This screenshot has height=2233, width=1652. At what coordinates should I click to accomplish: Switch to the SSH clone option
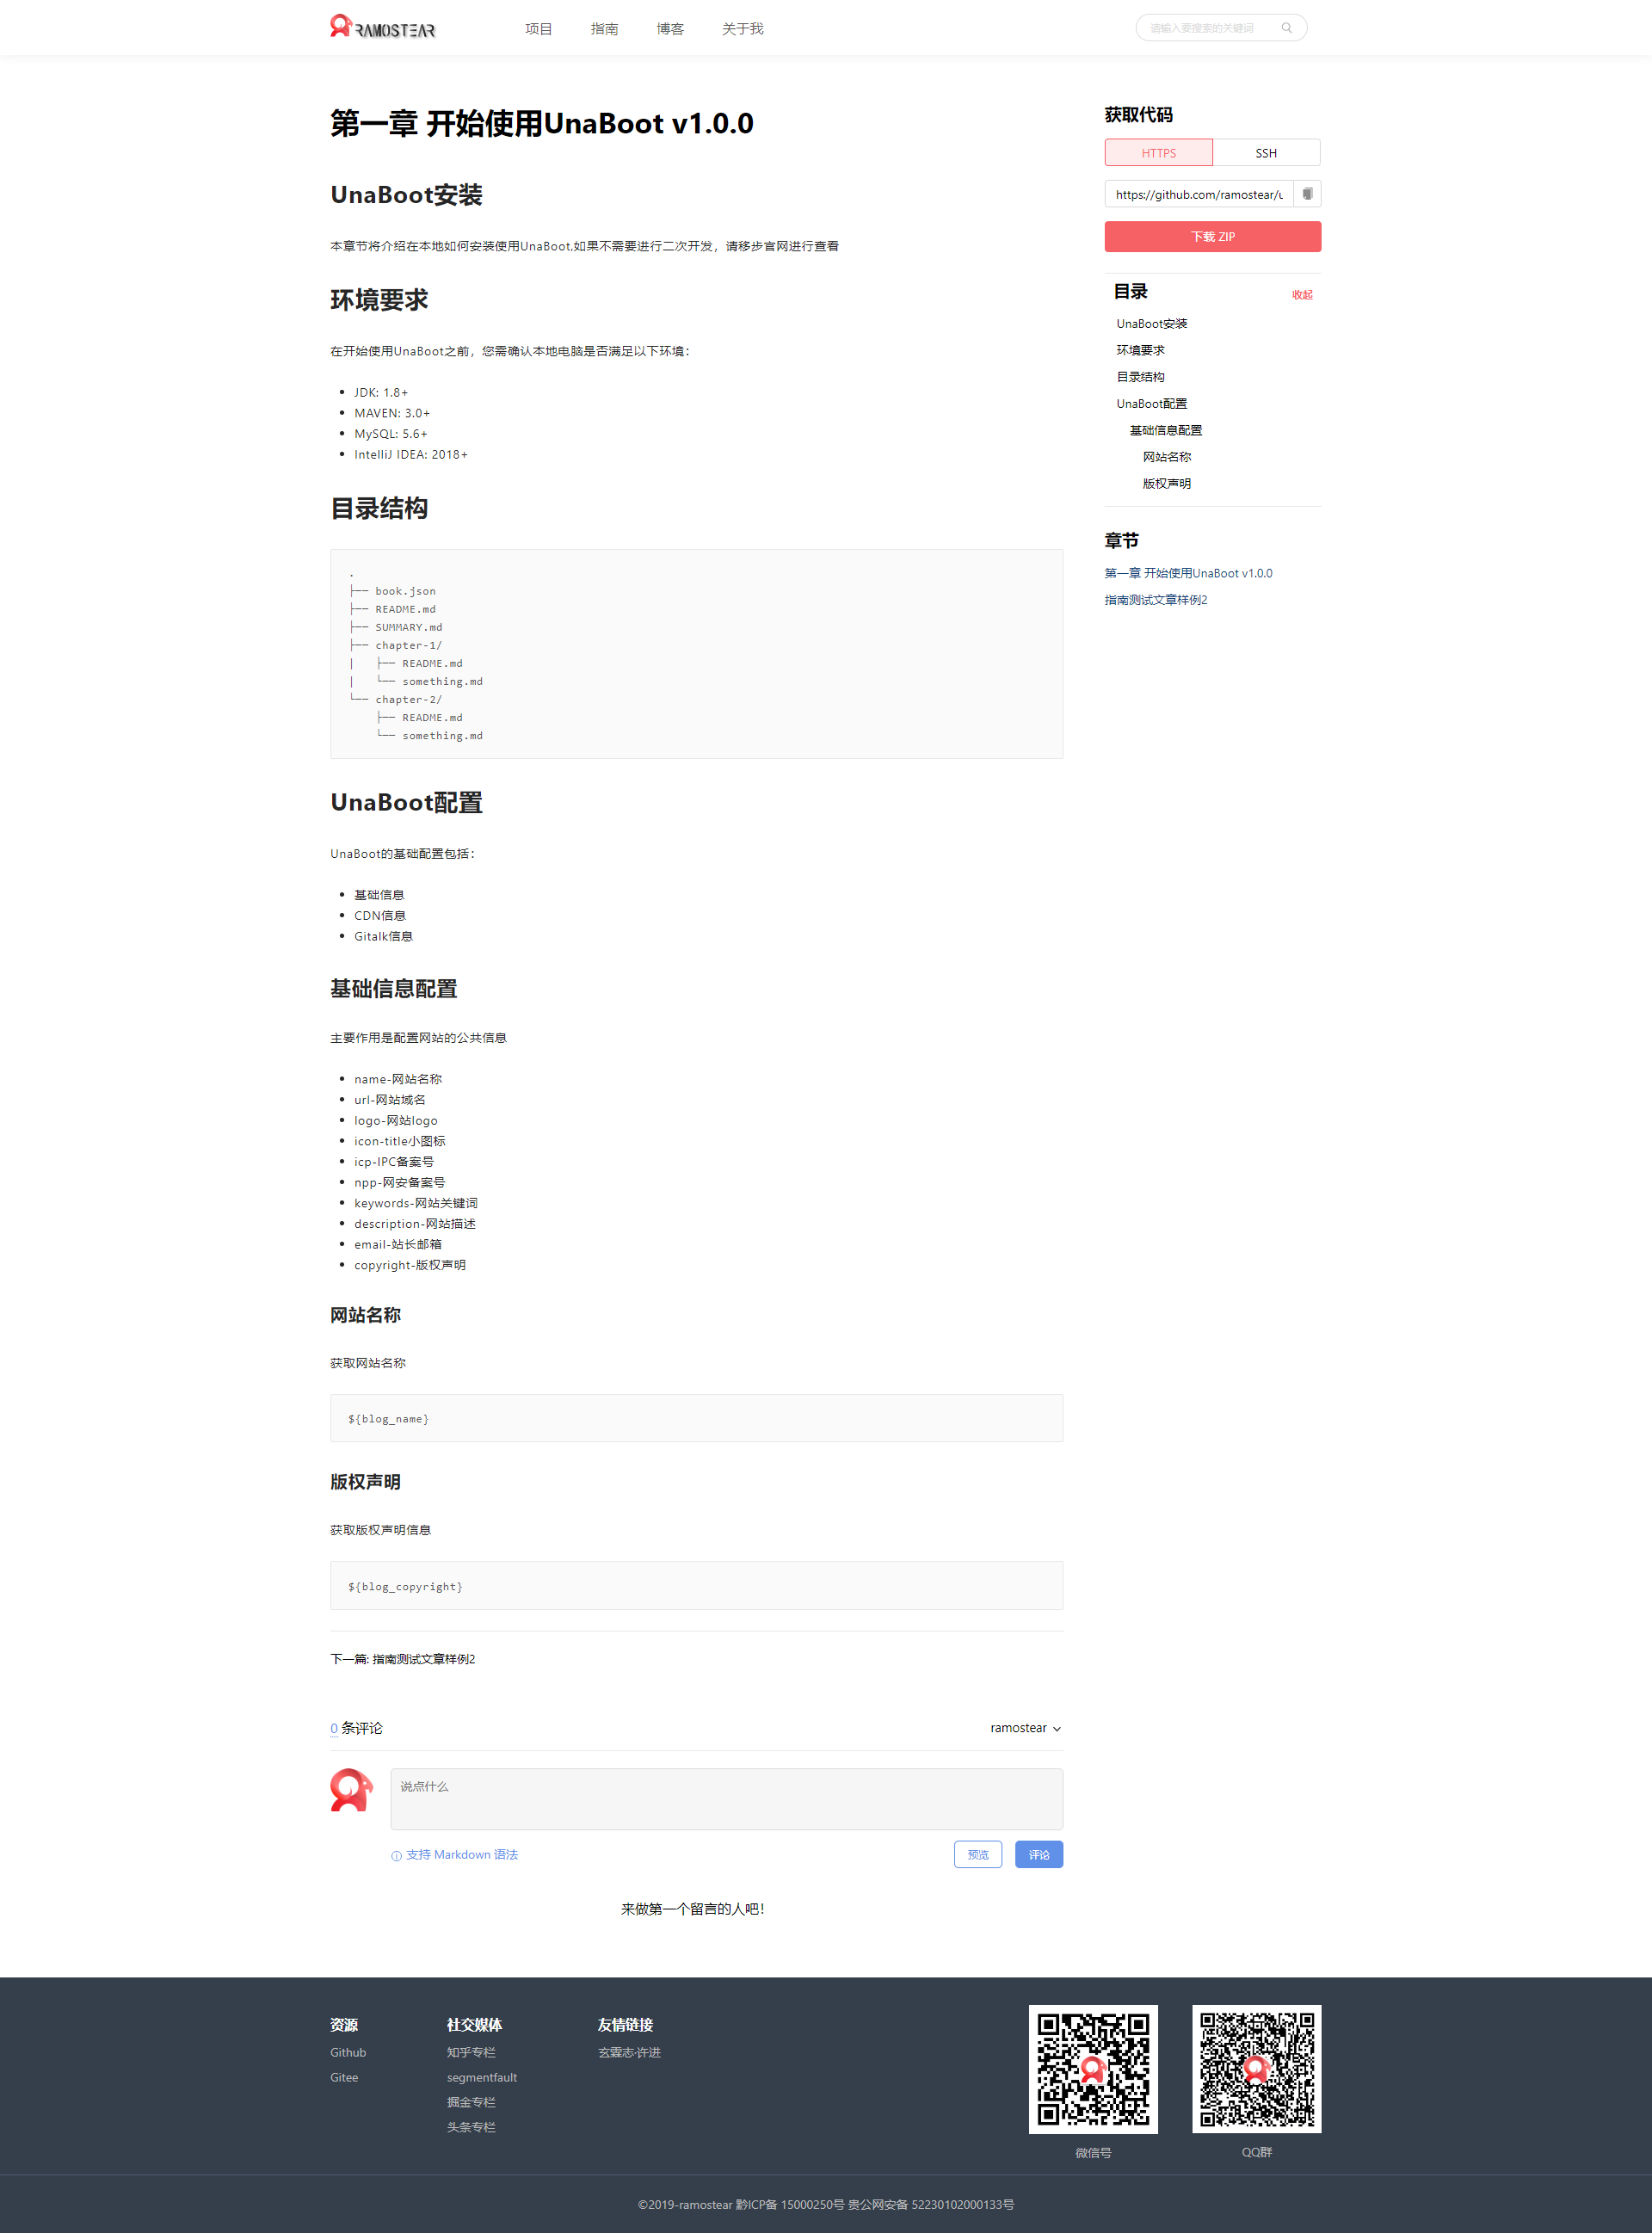tap(1266, 153)
